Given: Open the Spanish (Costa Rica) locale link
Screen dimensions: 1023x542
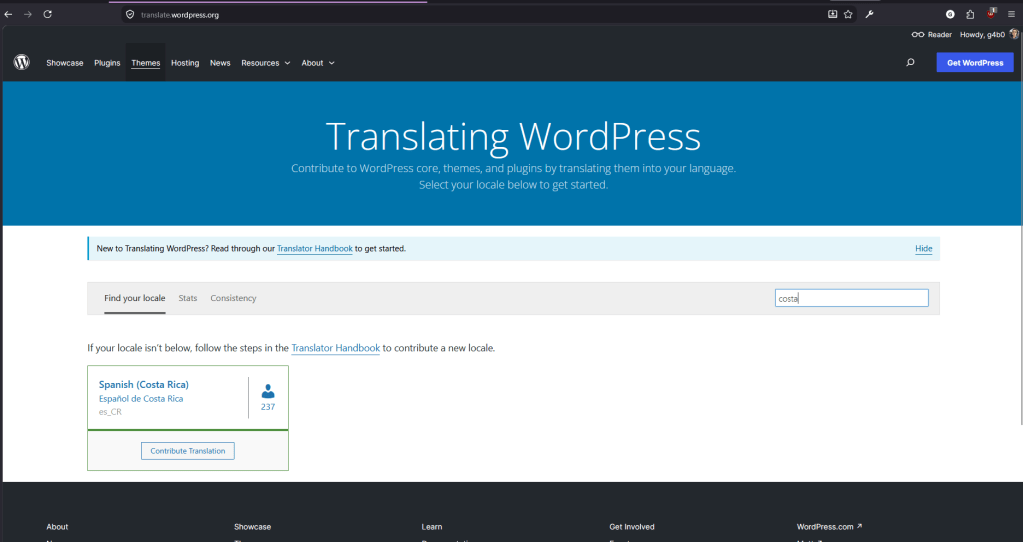Looking at the screenshot, I should coord(144,385).
